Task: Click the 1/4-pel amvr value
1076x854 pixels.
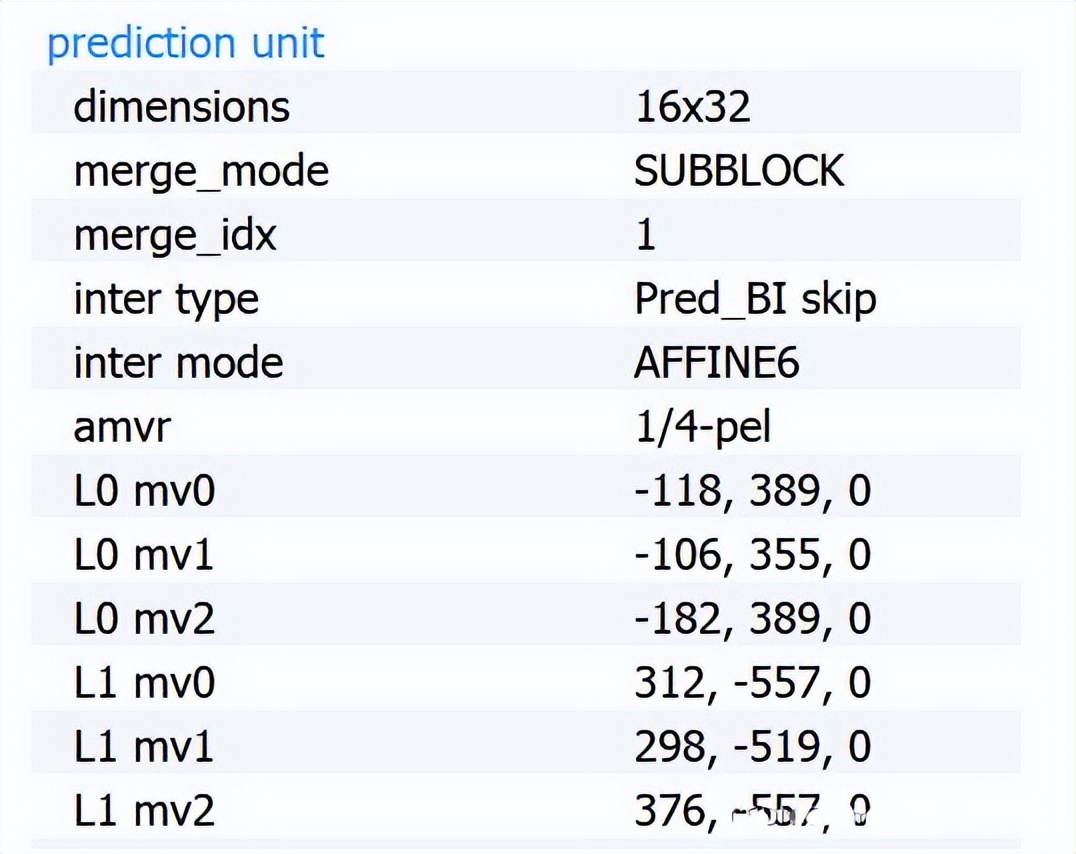Action: point(702,427)
